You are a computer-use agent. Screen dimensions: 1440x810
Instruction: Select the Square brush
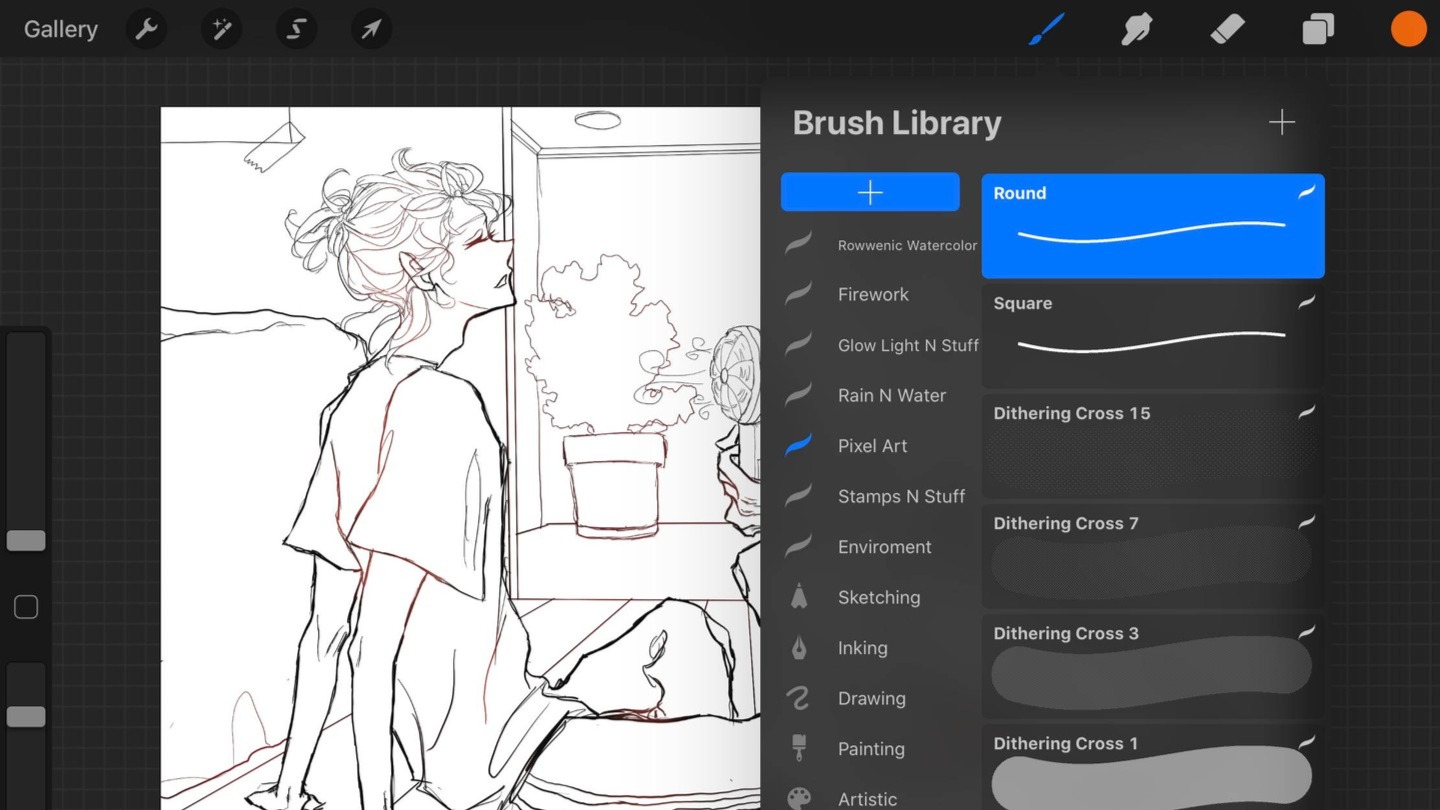coord(1153,336)
